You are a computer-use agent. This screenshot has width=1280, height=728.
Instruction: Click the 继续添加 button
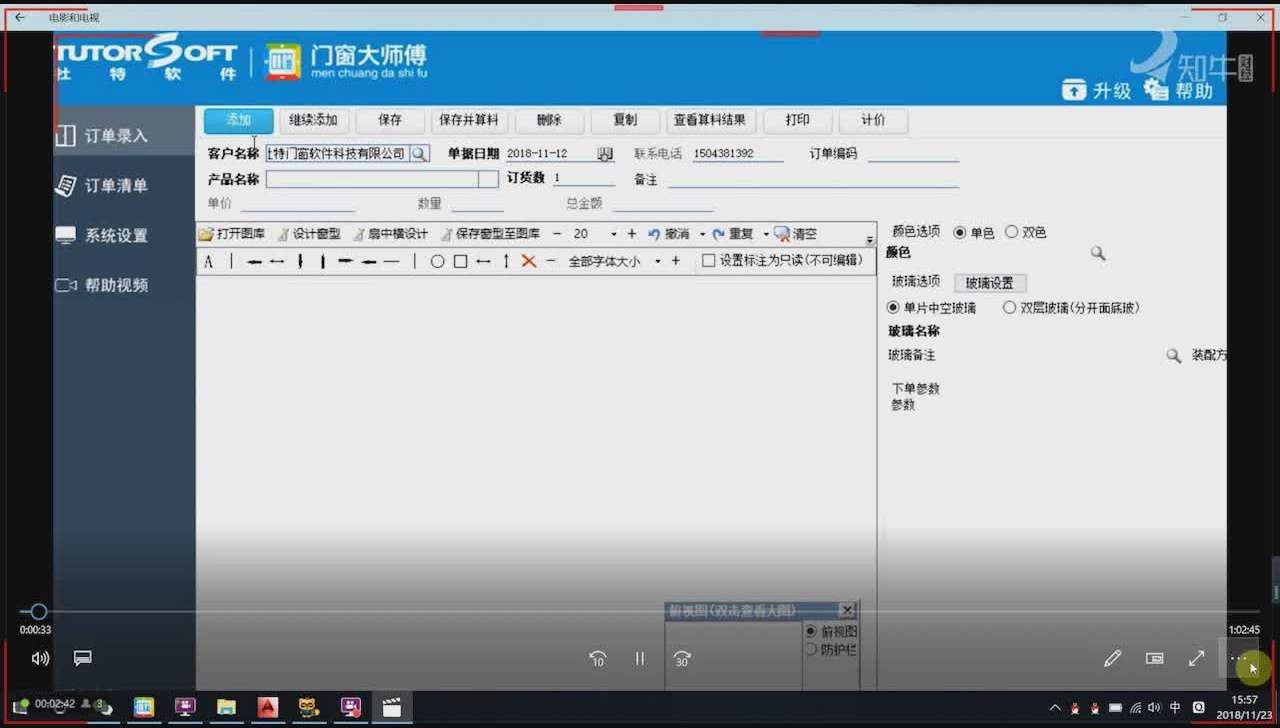[x=314, y=120]
